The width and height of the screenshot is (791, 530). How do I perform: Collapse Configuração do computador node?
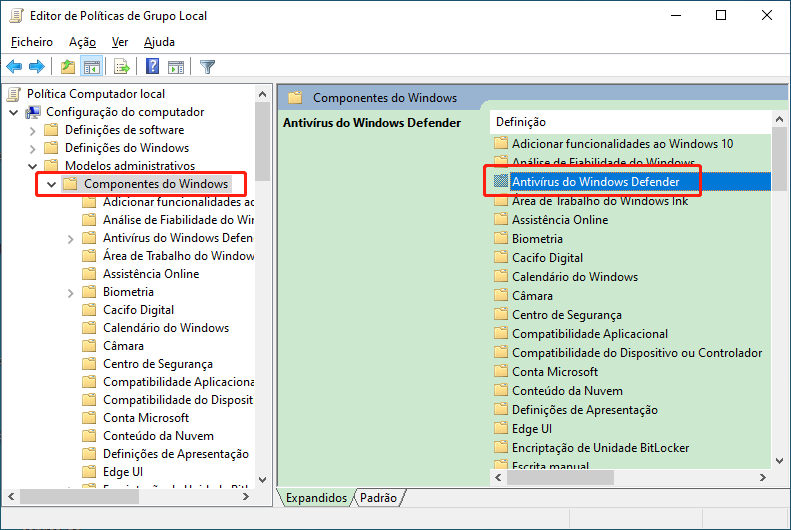[x=14, y=112]
